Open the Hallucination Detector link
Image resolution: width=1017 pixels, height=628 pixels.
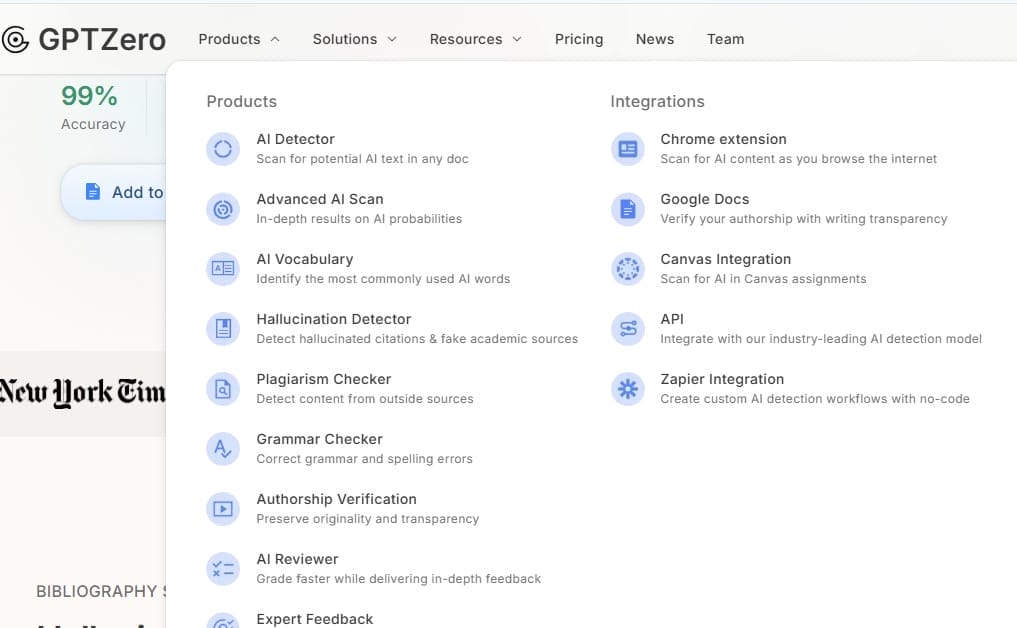click(333, 319)
